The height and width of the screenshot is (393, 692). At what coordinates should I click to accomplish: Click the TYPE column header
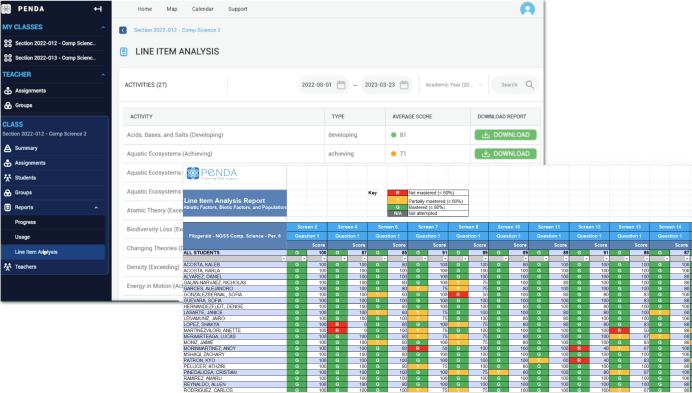click(338, 117)
